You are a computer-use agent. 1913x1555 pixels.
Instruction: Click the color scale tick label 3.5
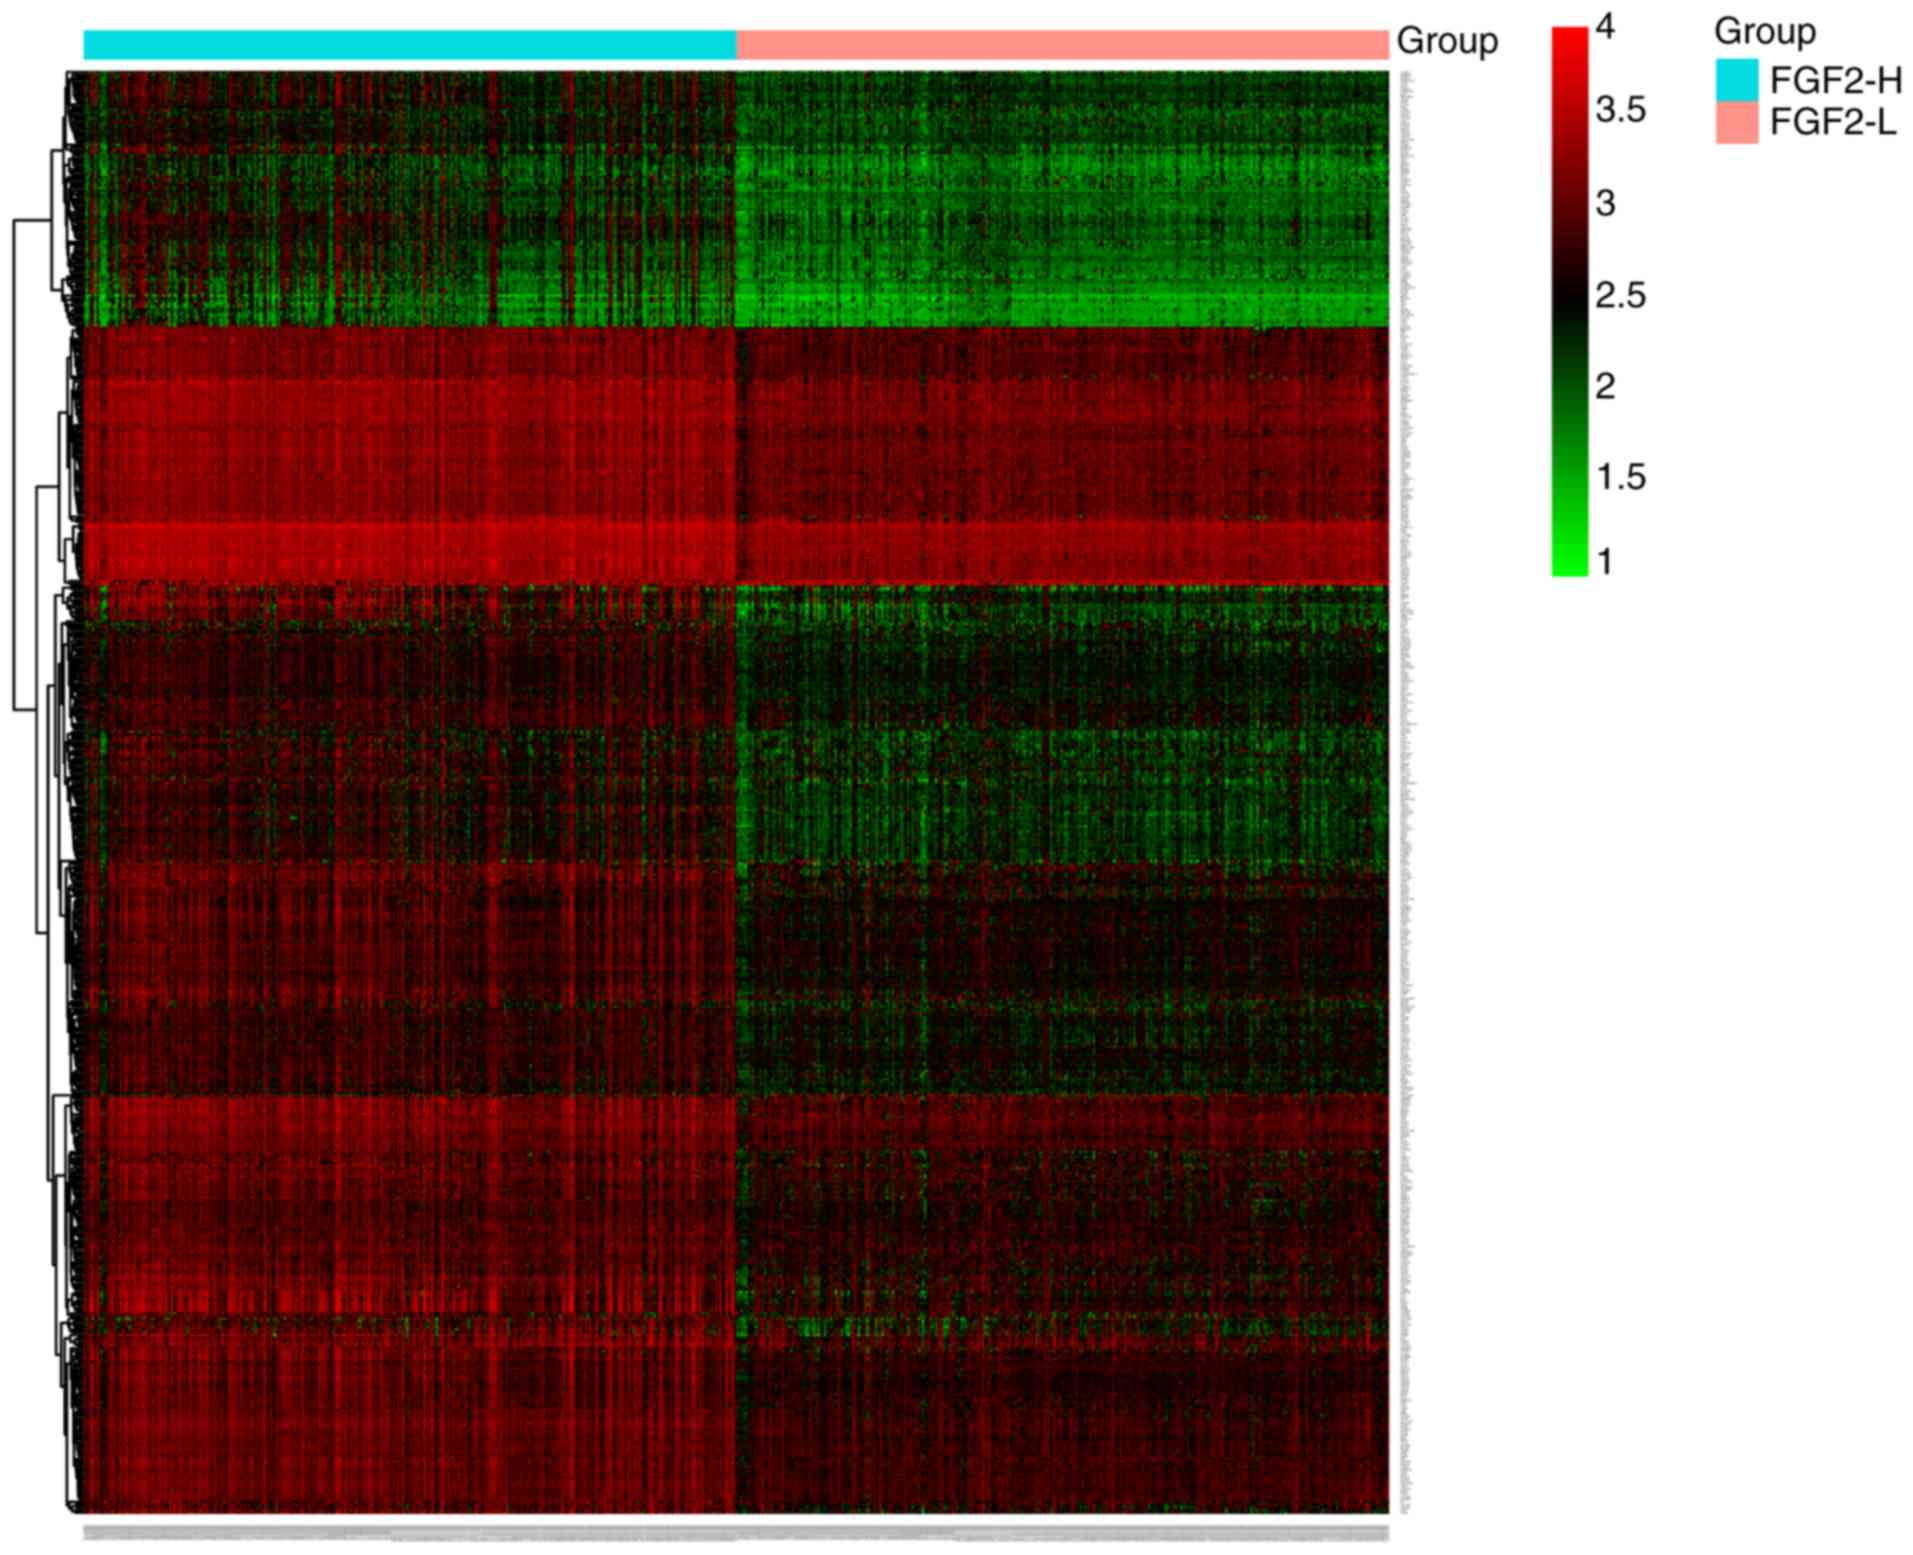coord(1620,110)
